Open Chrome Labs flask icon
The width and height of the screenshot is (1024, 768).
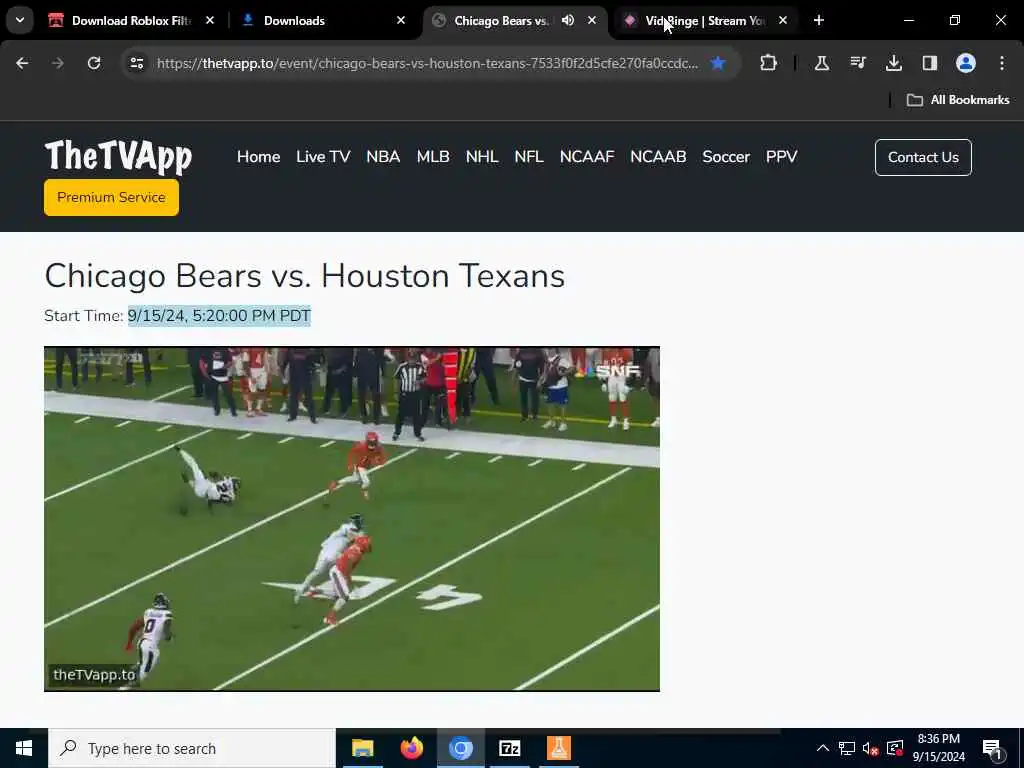[822, 63]
